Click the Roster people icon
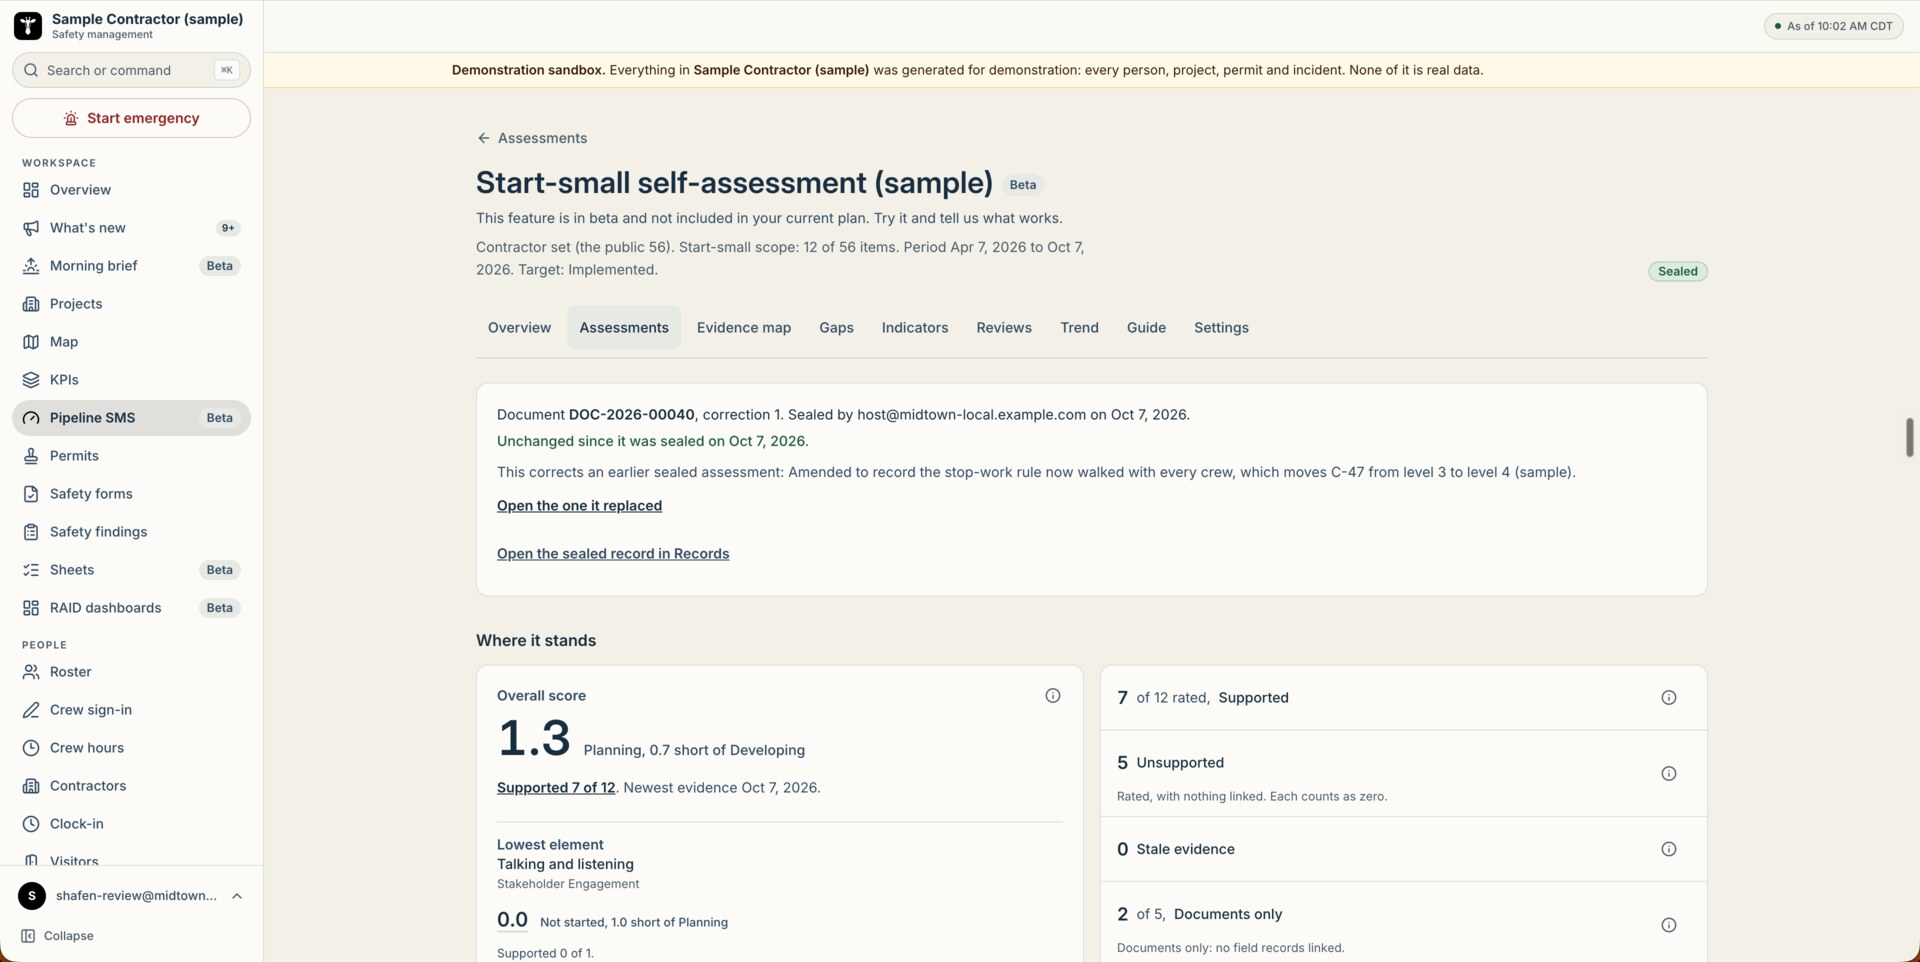 [31, 672]
